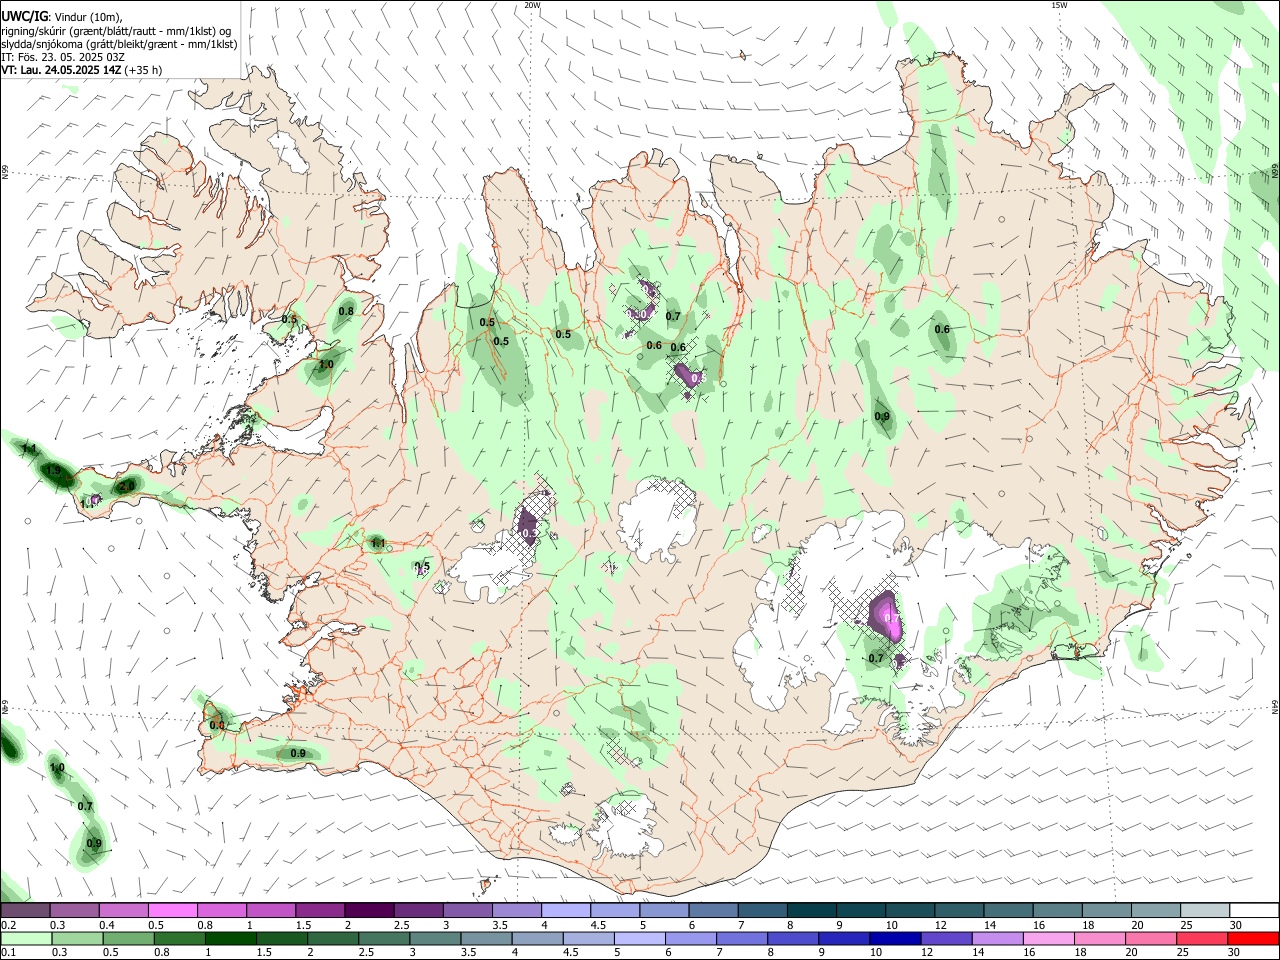The width and height of the screenshot is (1280, 960).
Task: Click the violet 12 swatch in lower legend row
Action: 946,939
